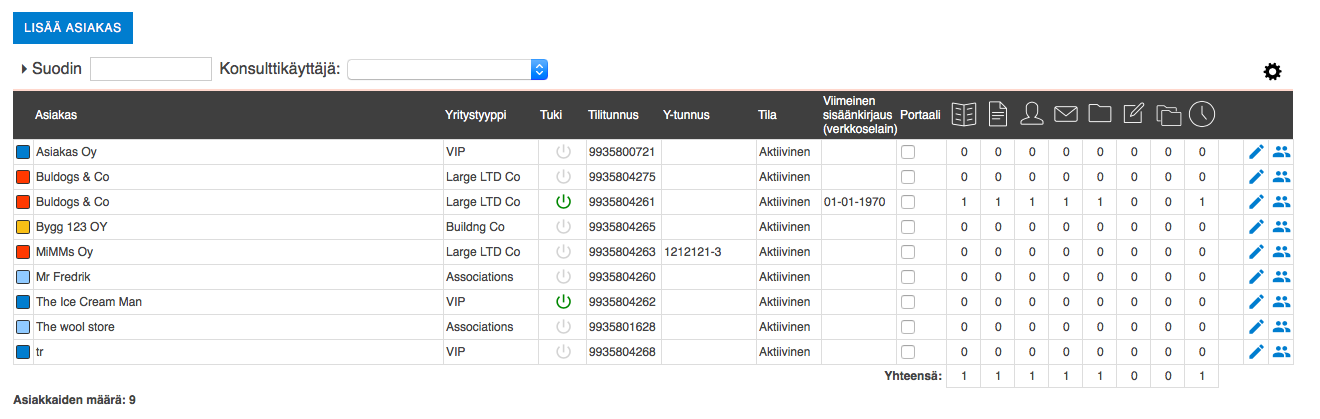This screenshot has width=1320, height=419.
Task: Click the Lisää asiakas button
Action: tap(73, 28)
